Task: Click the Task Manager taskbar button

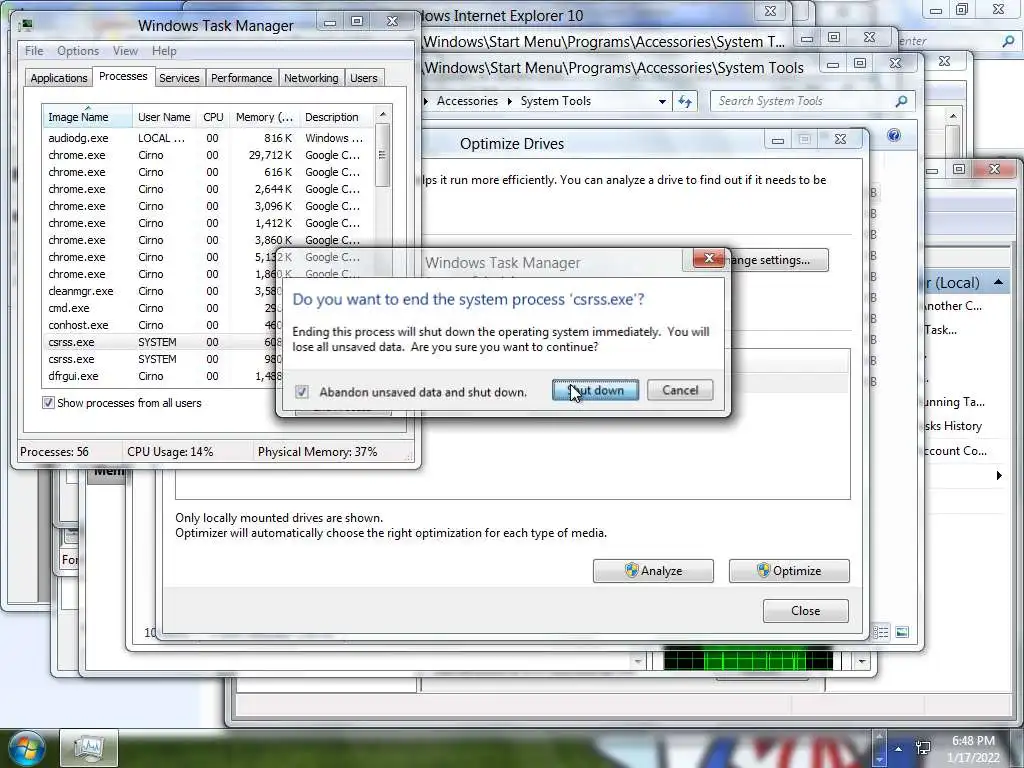Action: click(89, 748)
